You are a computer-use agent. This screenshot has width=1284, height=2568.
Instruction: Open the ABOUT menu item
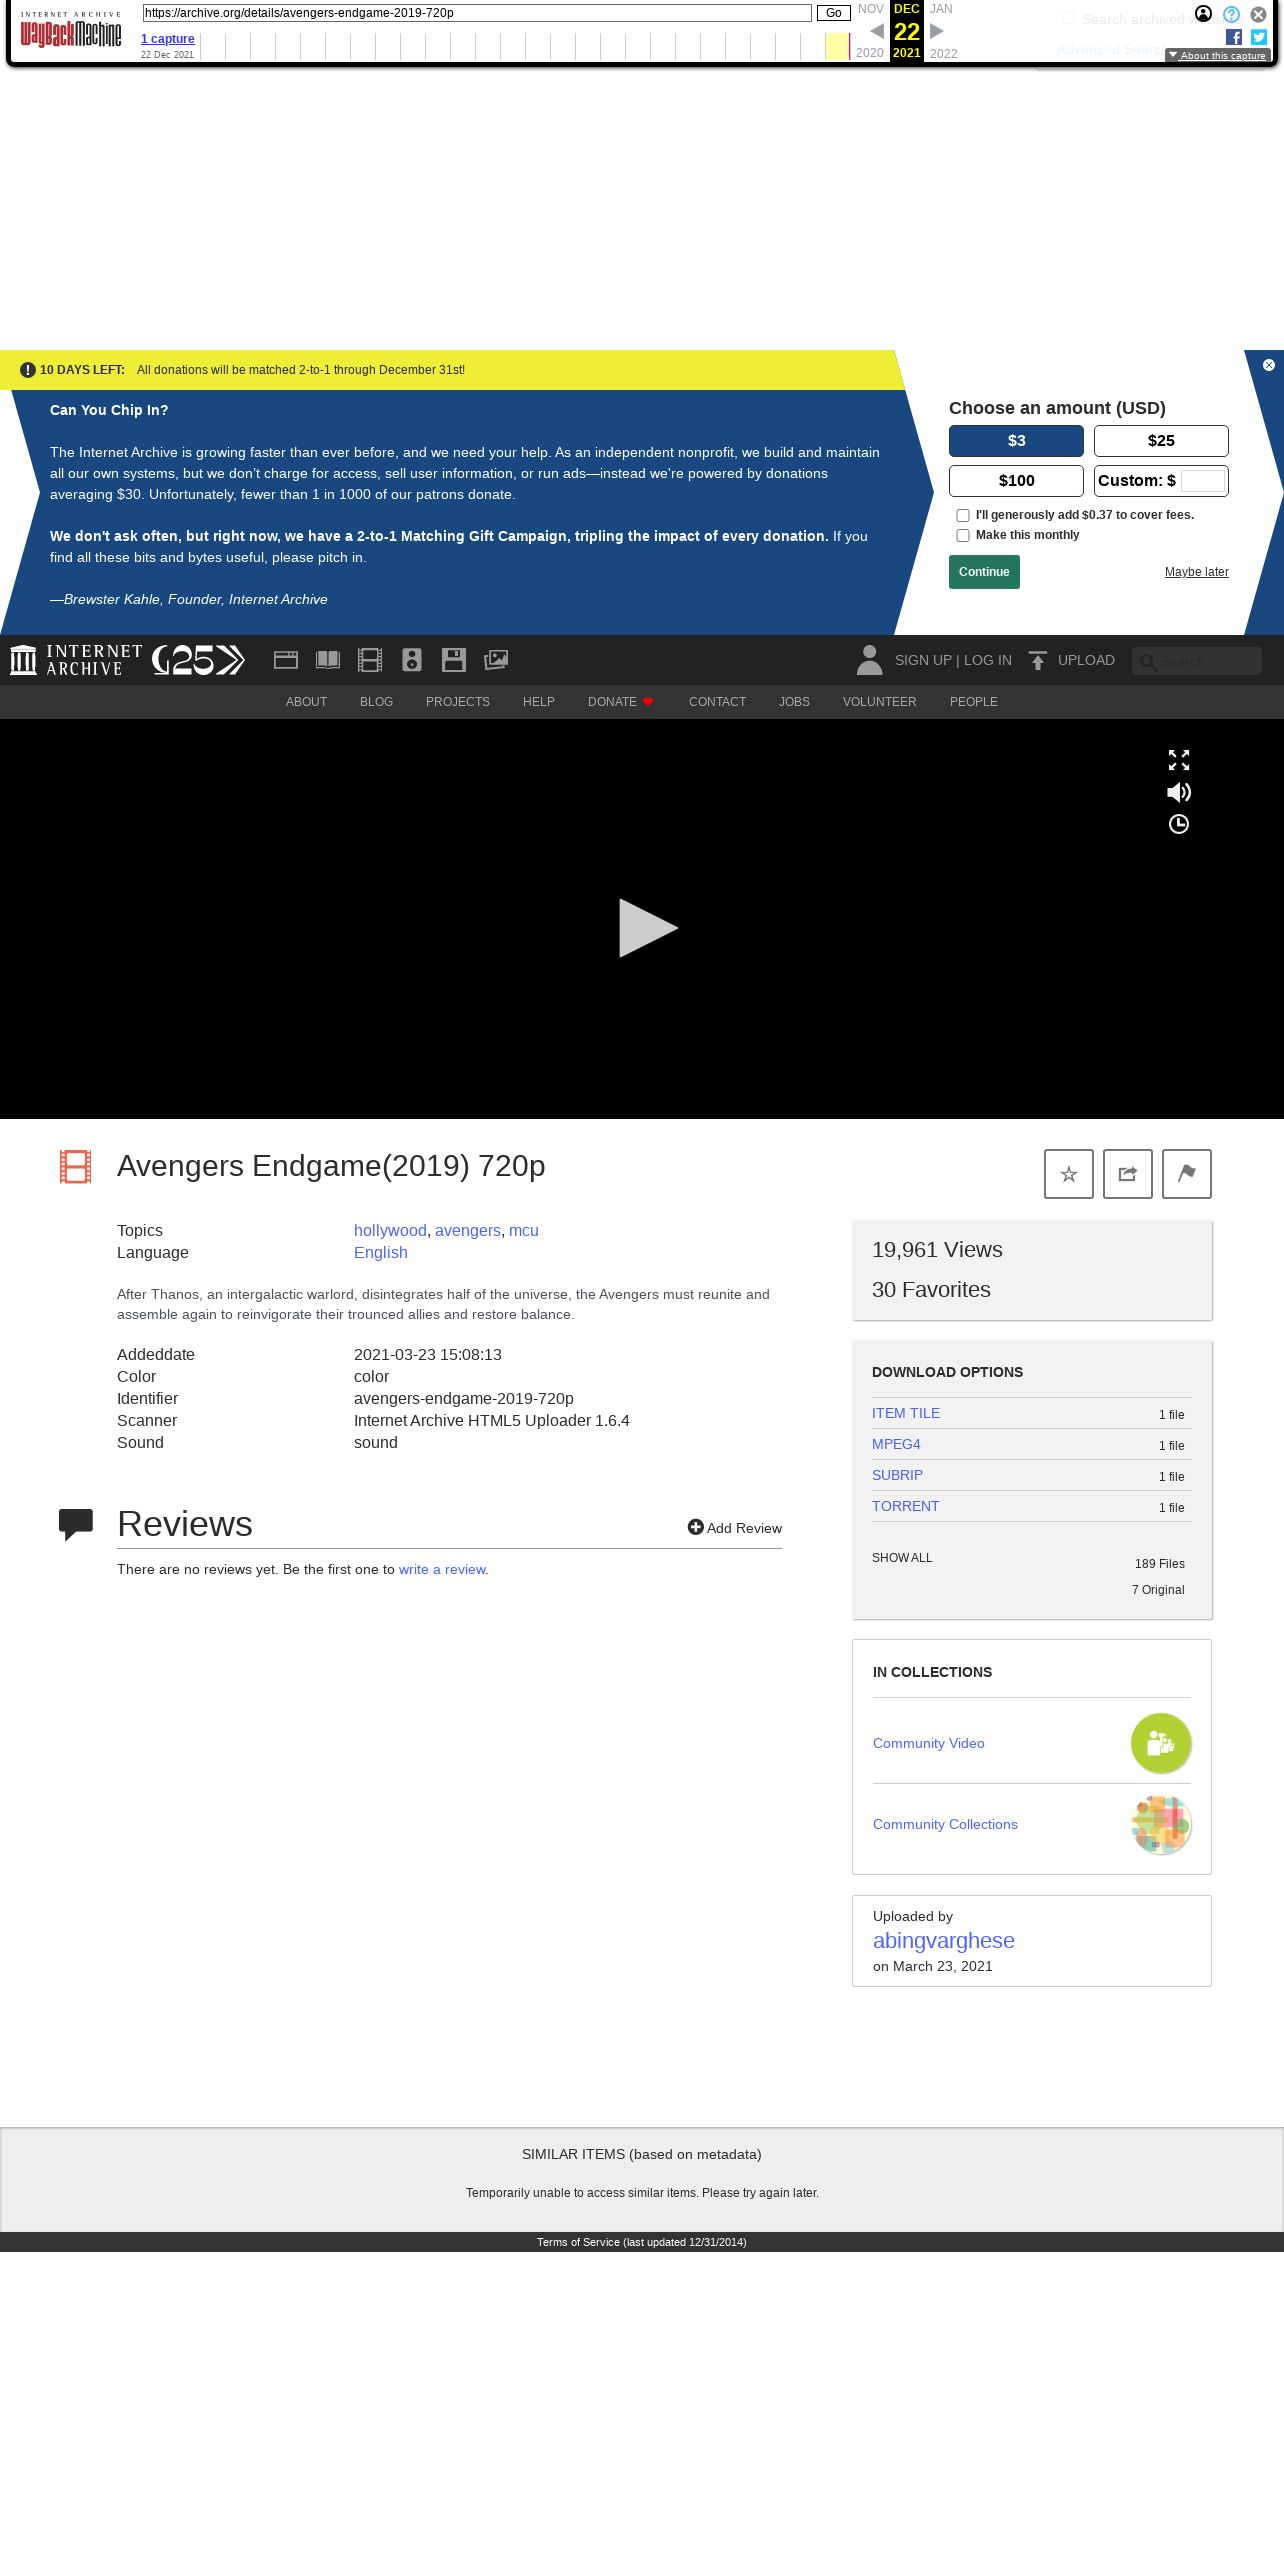pos(307,702)
